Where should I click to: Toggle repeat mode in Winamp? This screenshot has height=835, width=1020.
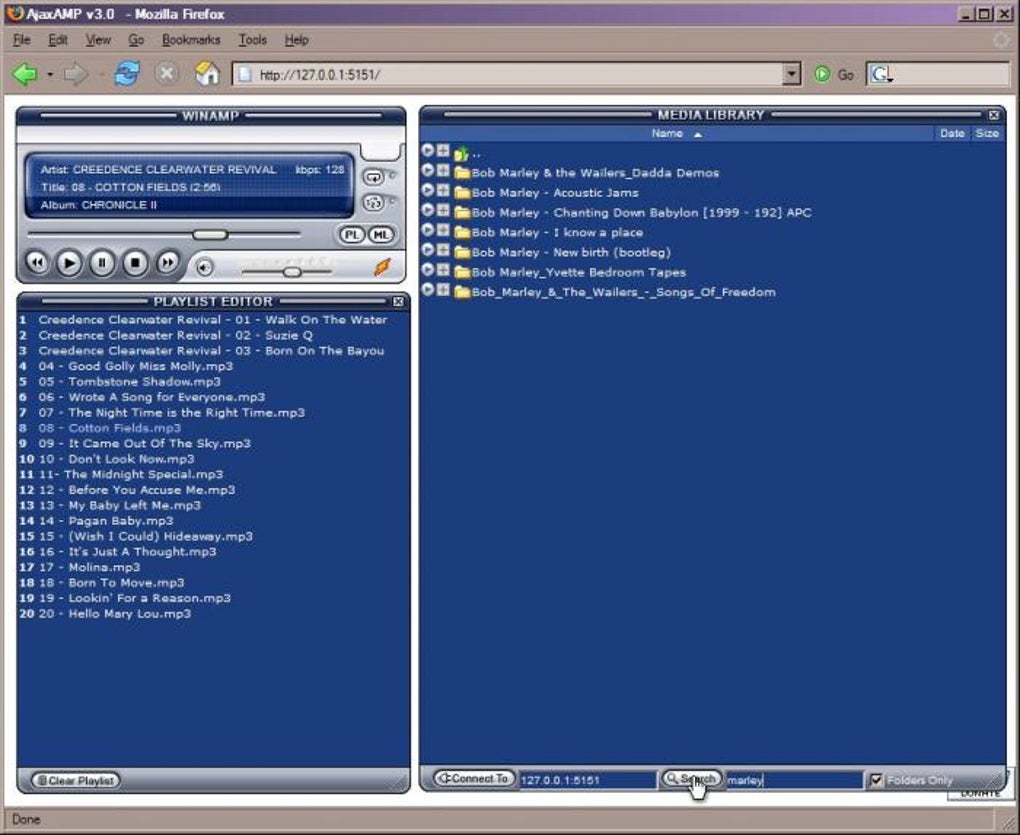click(x=373, y=177)
